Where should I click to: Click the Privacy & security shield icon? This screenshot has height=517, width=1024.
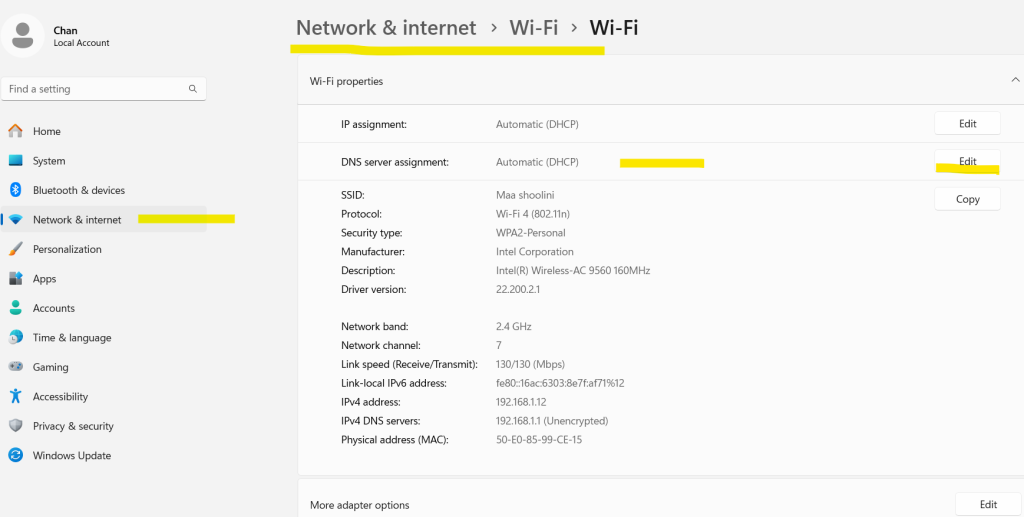(x=15, y=426)
